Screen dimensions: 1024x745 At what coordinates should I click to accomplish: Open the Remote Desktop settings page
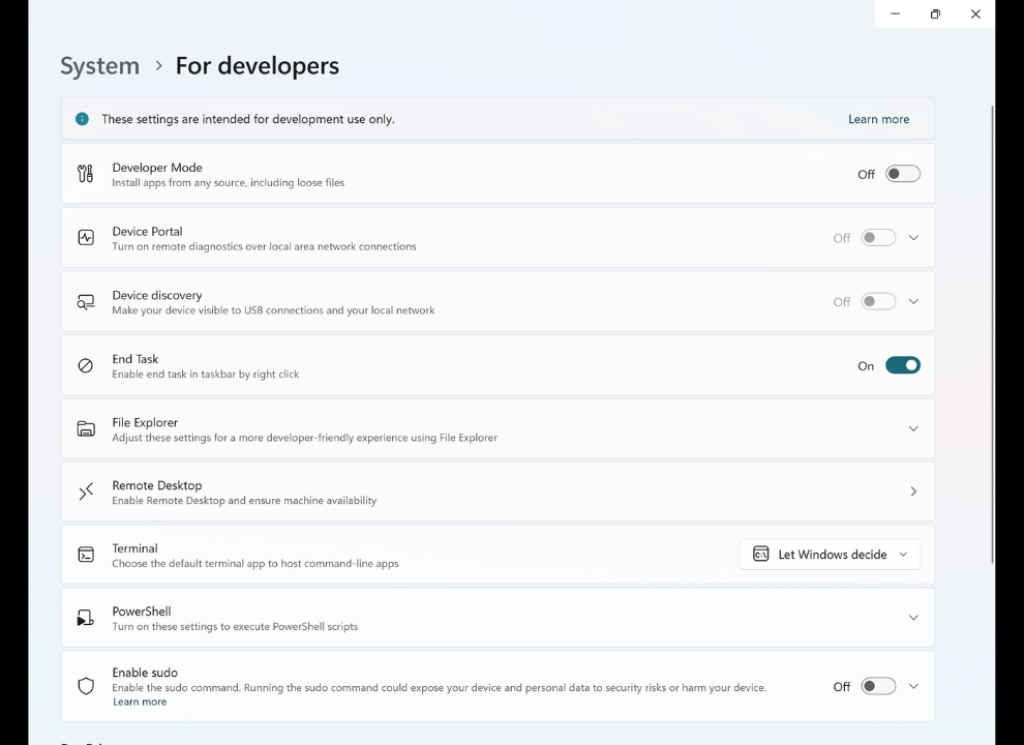tap(913, 491)
